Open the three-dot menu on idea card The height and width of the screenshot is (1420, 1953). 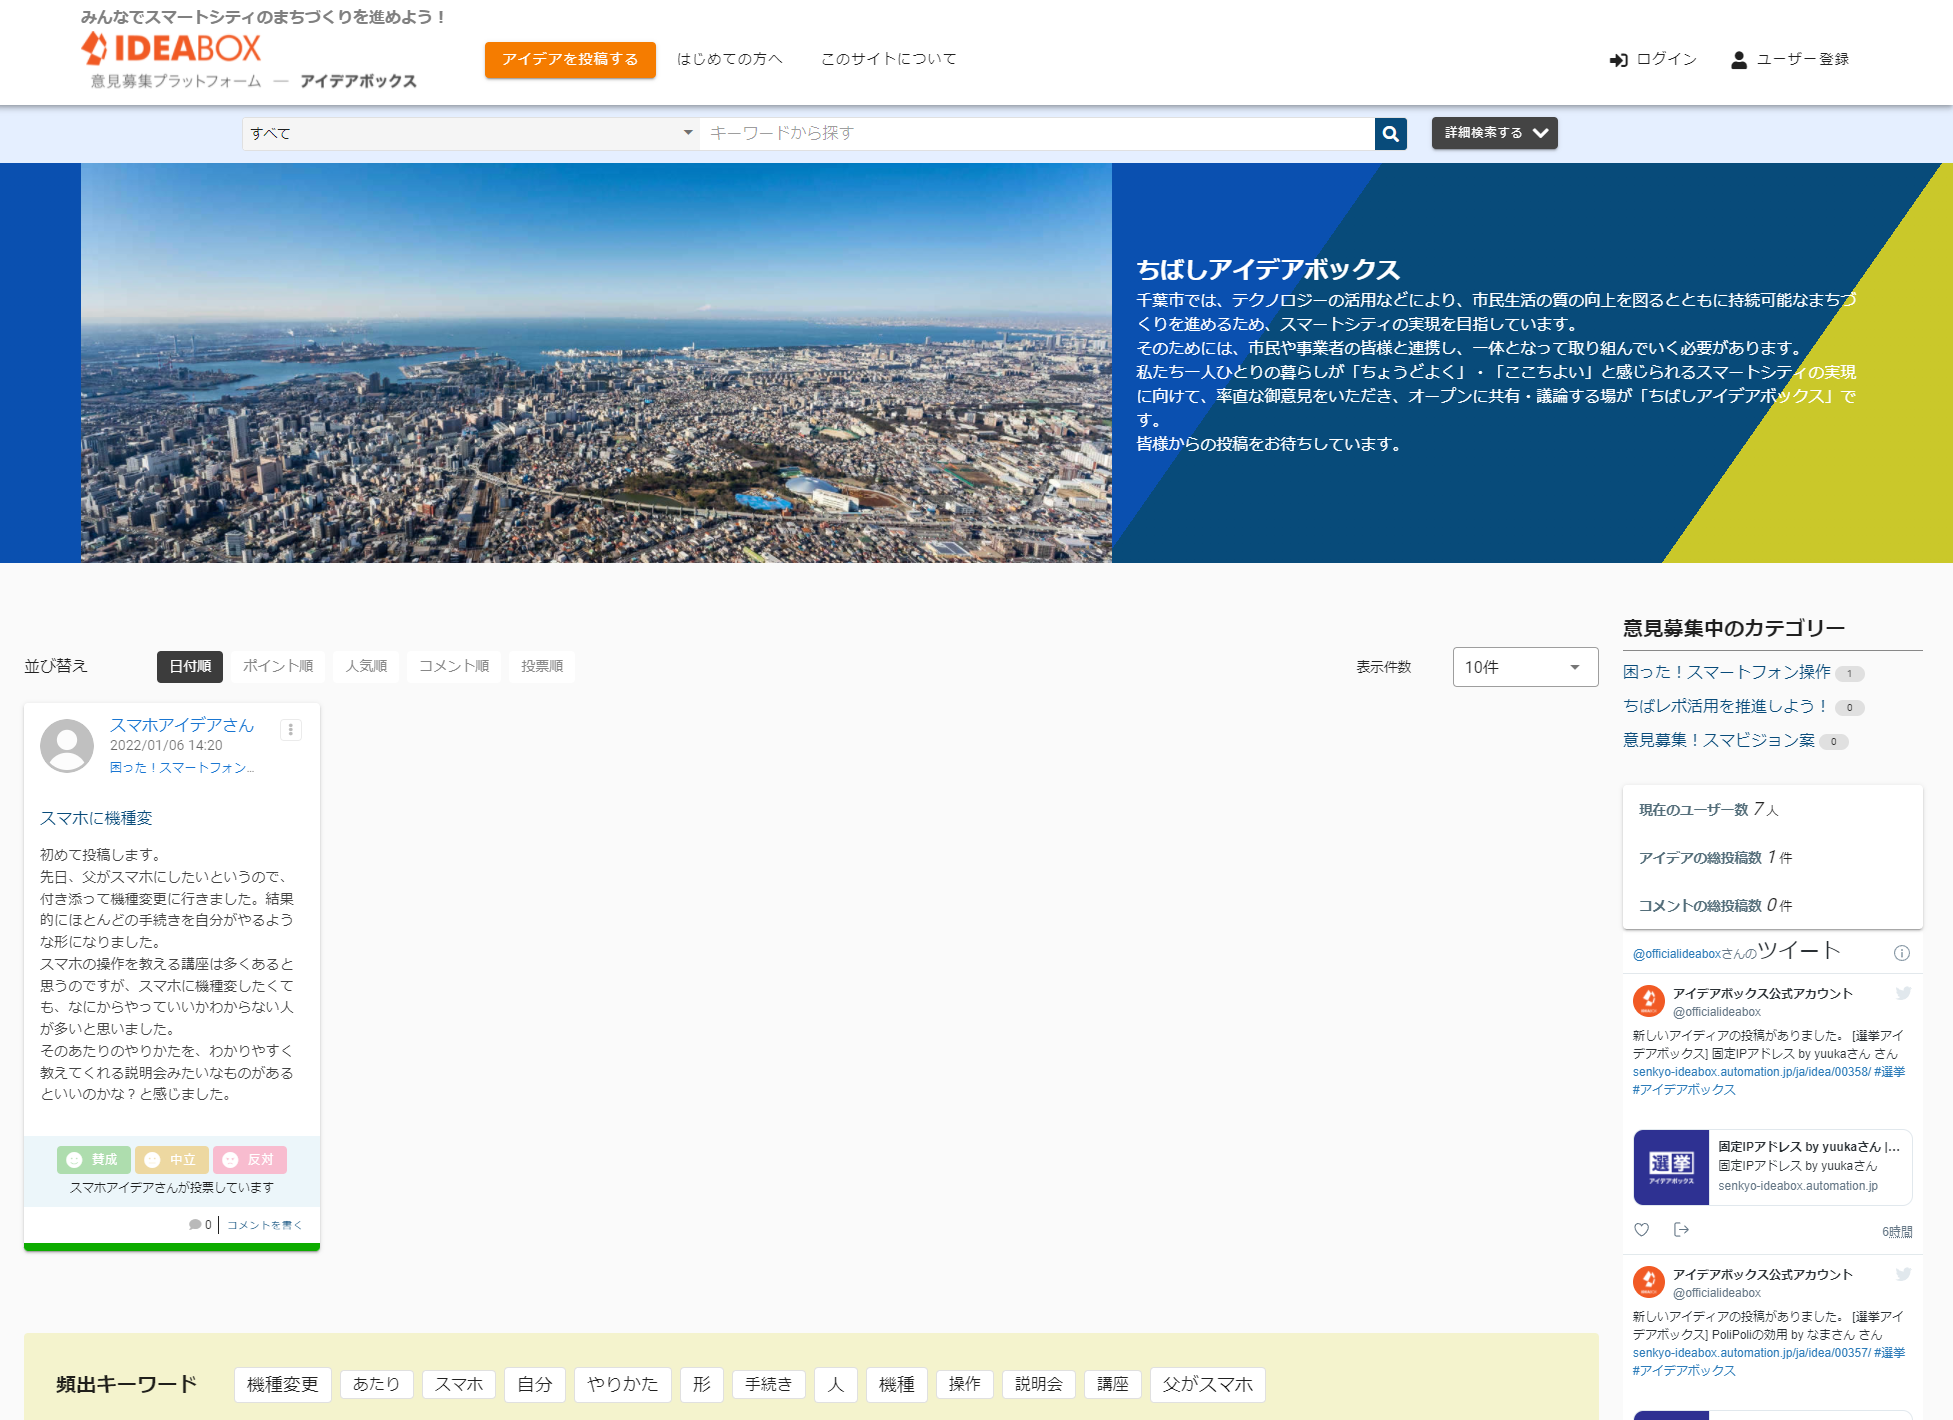click(291, 730)
